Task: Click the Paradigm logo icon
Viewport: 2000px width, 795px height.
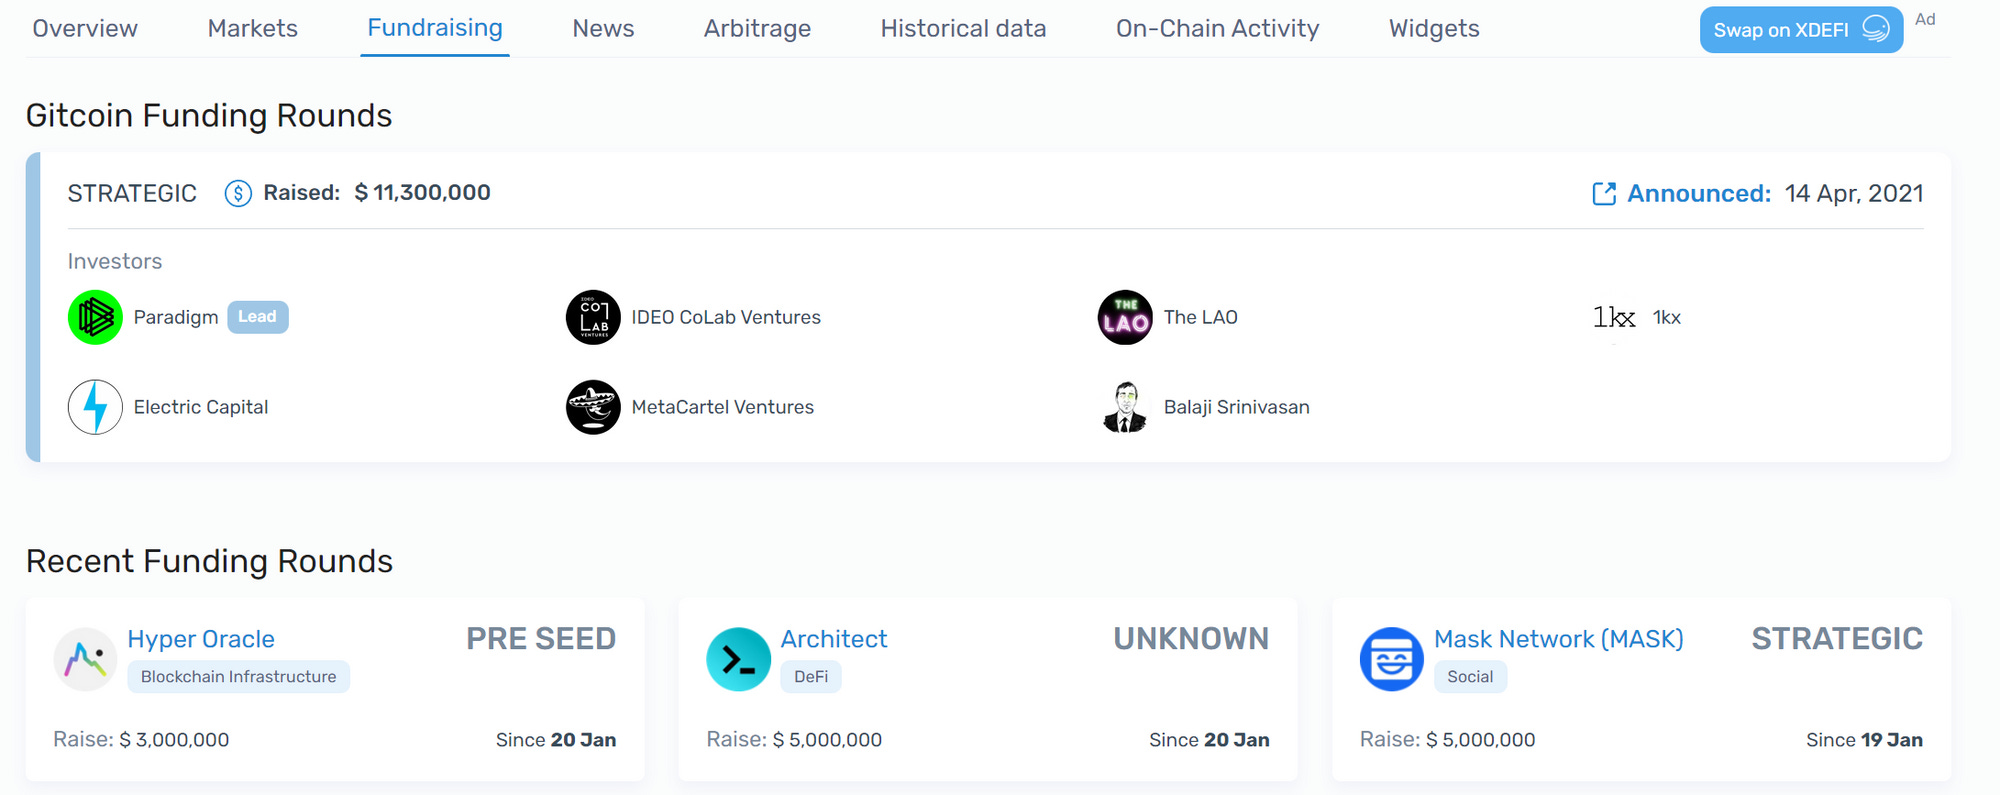Action: (x=95, y=317)
